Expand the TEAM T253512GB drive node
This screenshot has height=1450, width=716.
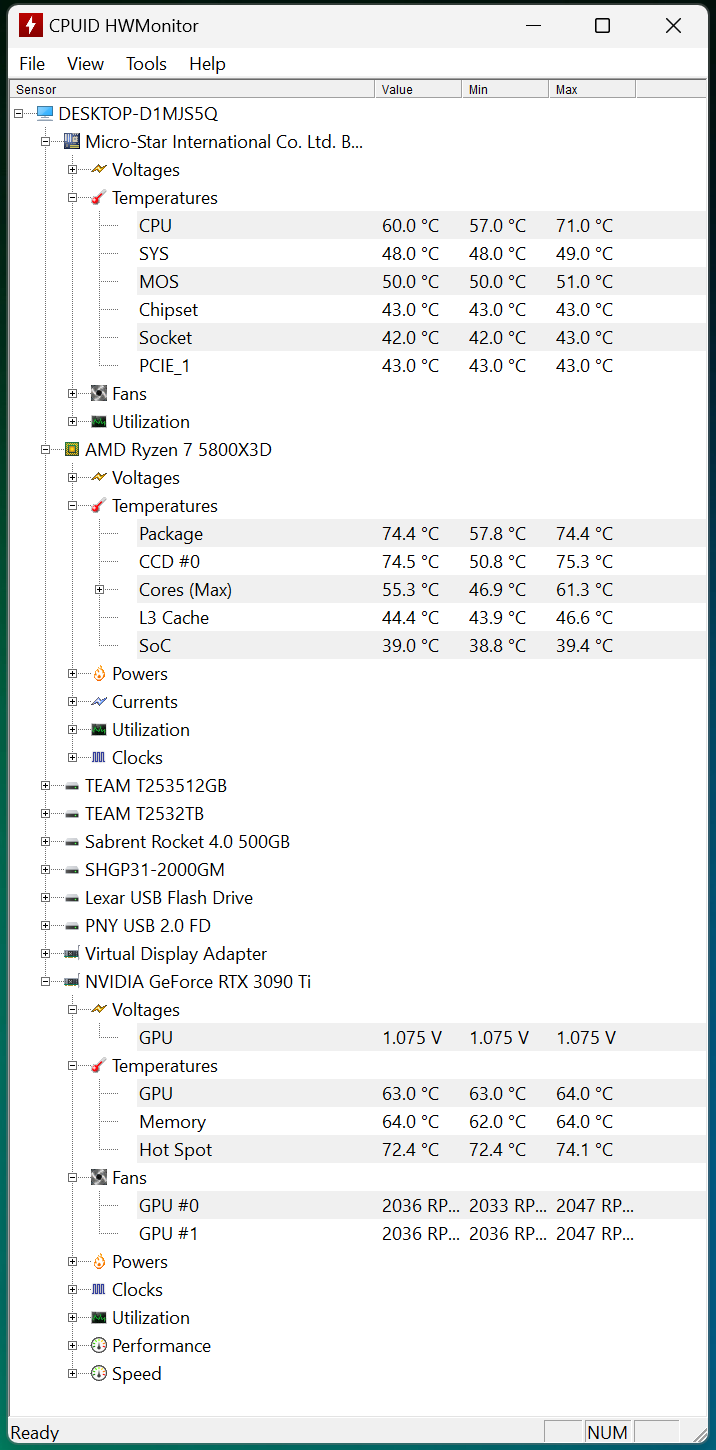pyautogui.click(x=45, y=786)
